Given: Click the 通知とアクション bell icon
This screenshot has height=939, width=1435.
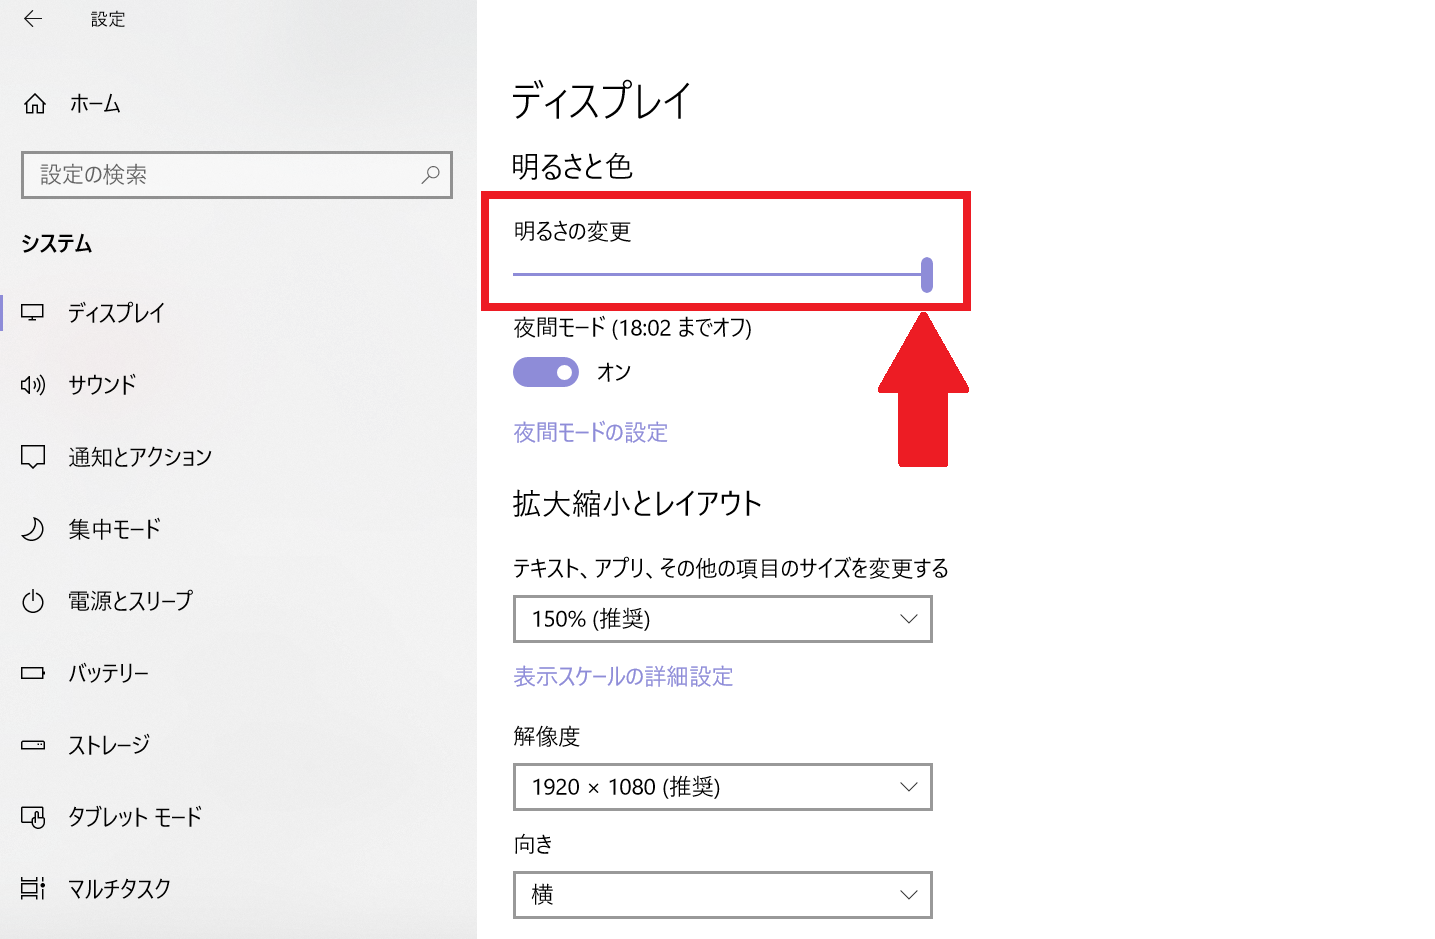Looking at the screenshot, I should (x=33, y=456).
